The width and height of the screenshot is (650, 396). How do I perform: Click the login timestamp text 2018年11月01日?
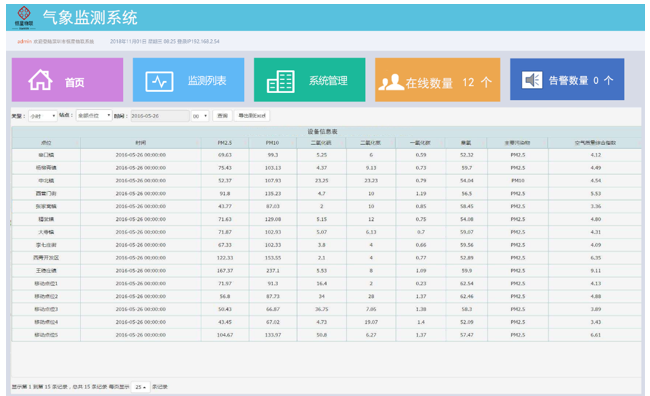pyautogui.click(x=128, y=41)
